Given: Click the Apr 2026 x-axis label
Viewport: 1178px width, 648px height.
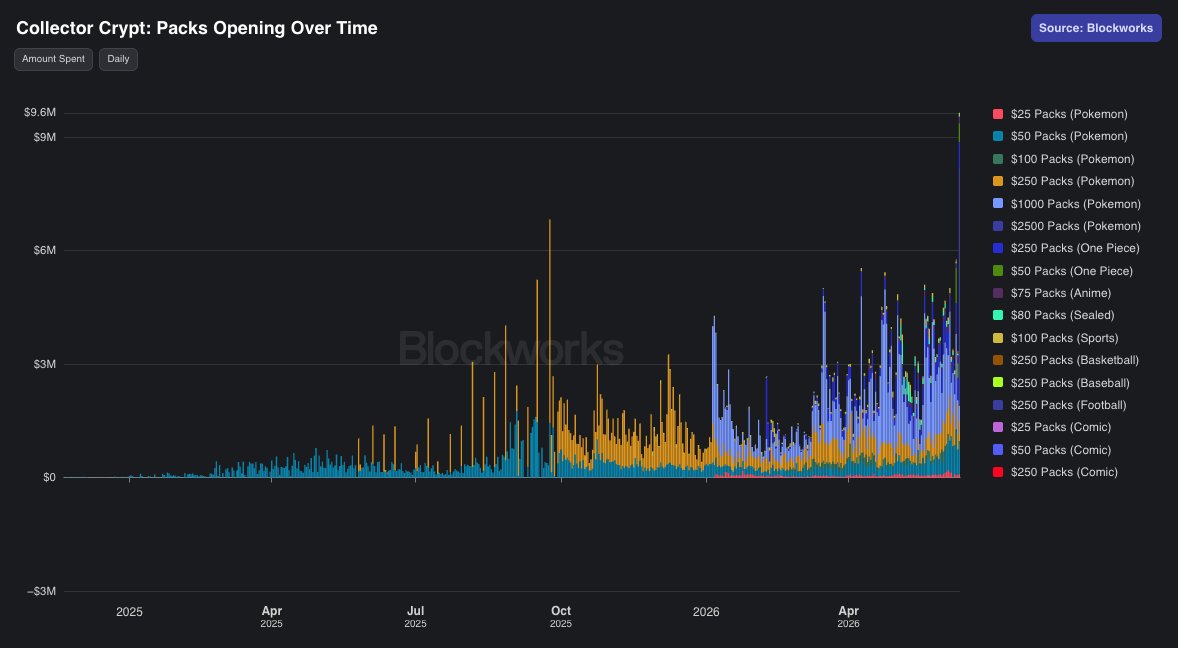Looking at the screenshot, I should 848,616.
